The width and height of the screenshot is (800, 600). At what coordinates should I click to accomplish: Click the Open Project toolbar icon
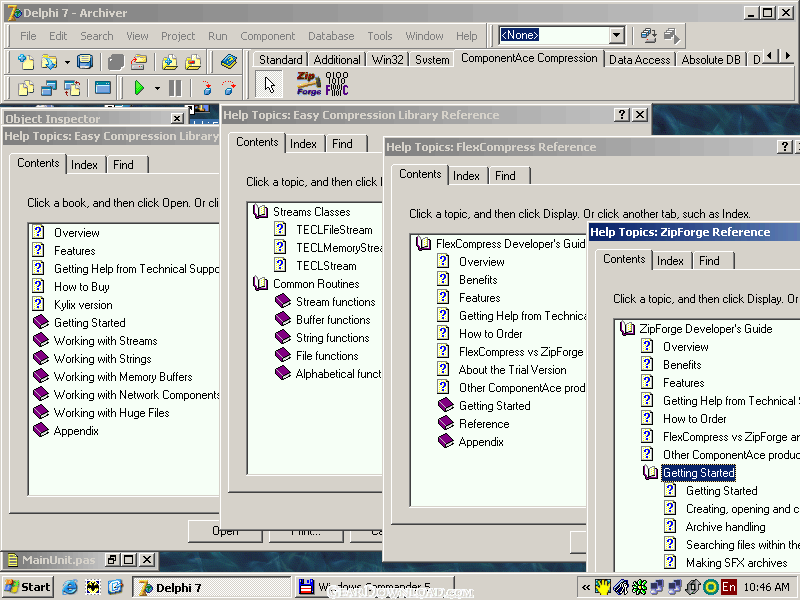(138, 62)
